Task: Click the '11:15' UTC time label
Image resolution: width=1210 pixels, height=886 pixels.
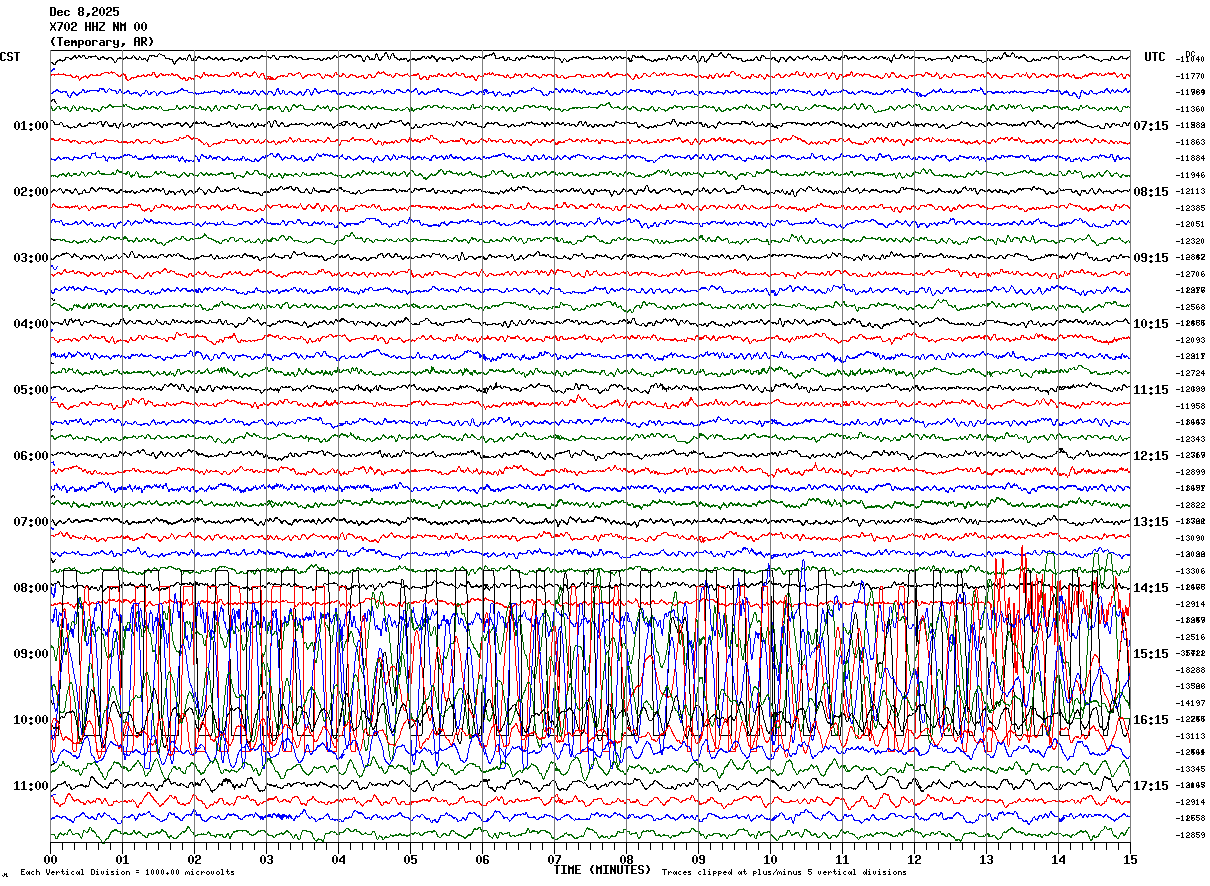Action: (x=1151, y=390)
